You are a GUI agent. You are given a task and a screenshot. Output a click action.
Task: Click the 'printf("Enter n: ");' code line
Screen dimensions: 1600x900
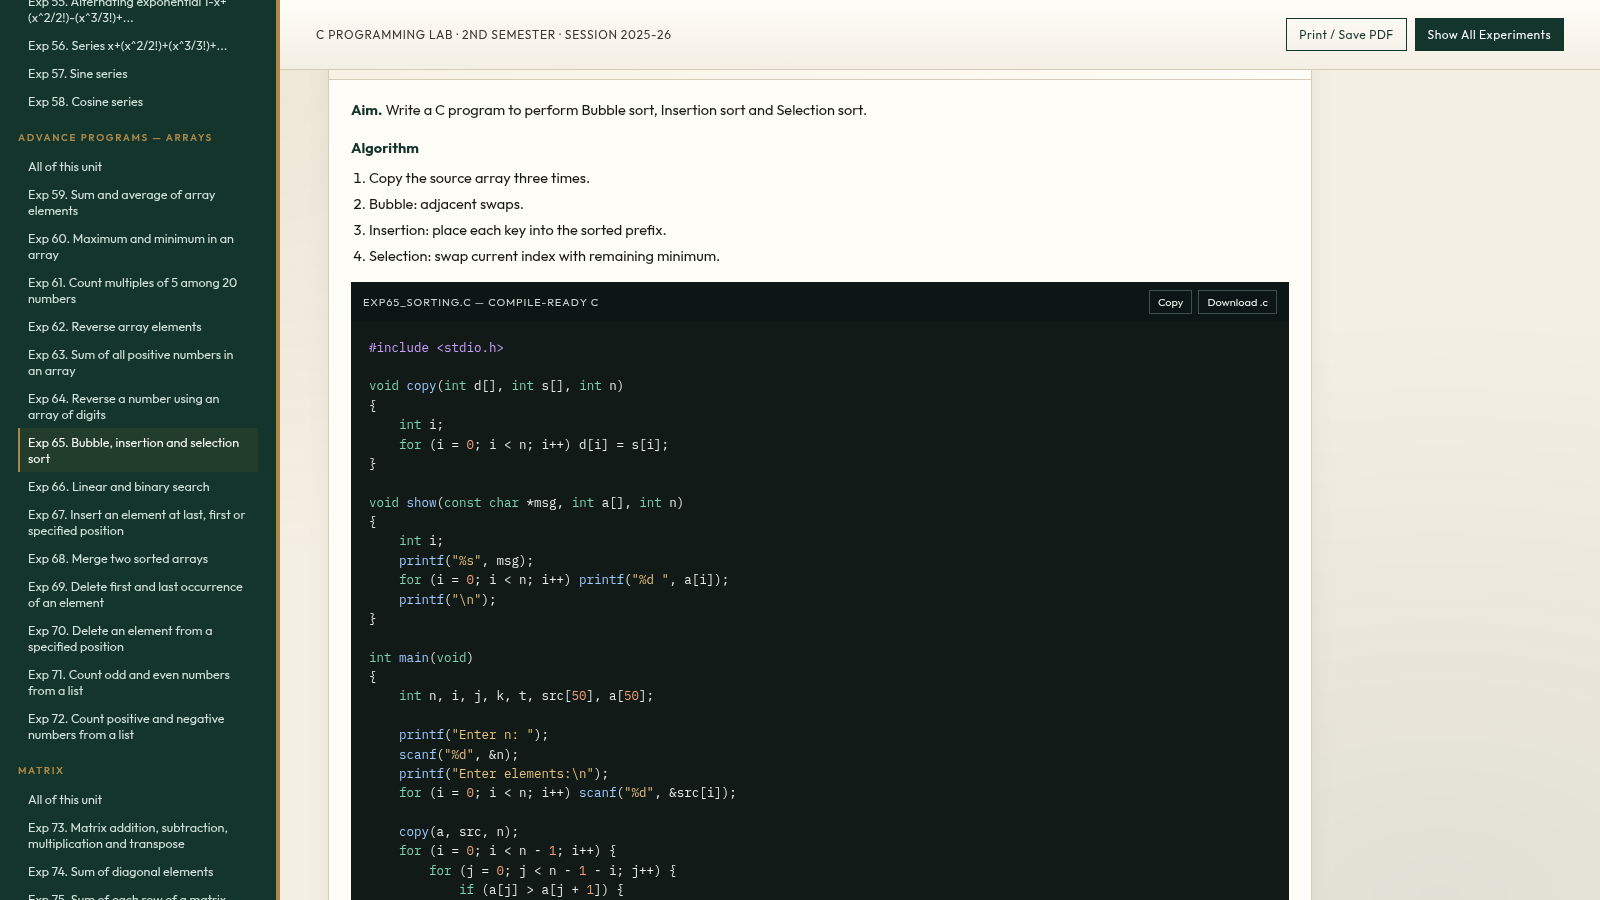click(x=474, y=735)
